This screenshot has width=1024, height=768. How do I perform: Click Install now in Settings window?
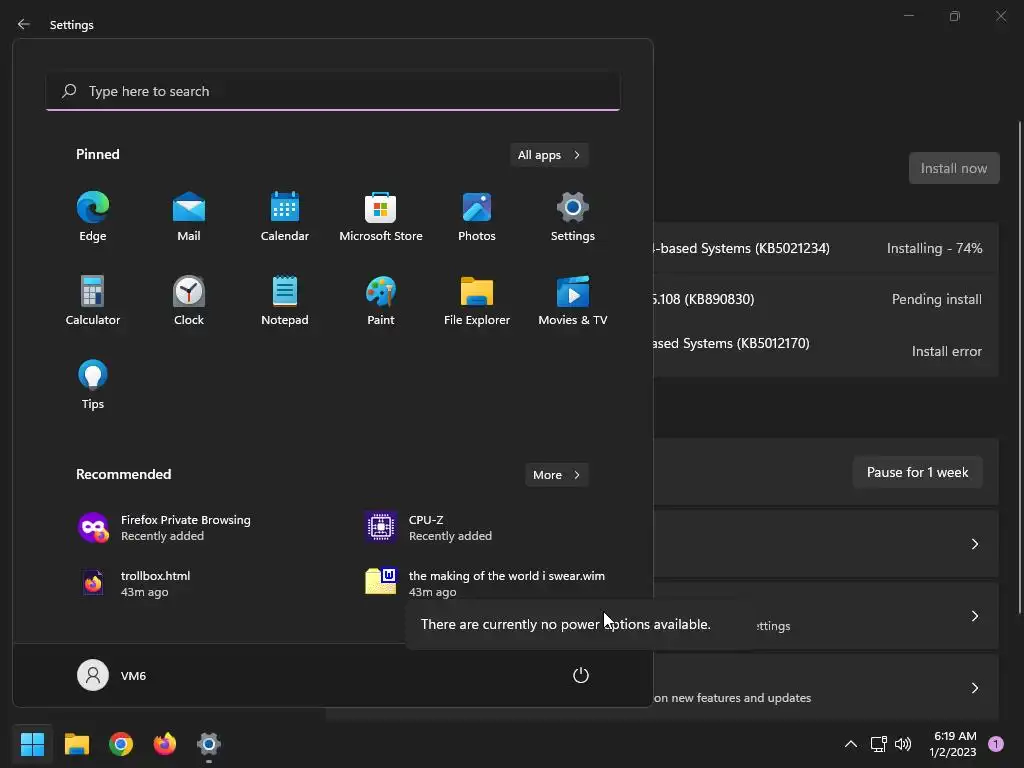tap(953, 168)
